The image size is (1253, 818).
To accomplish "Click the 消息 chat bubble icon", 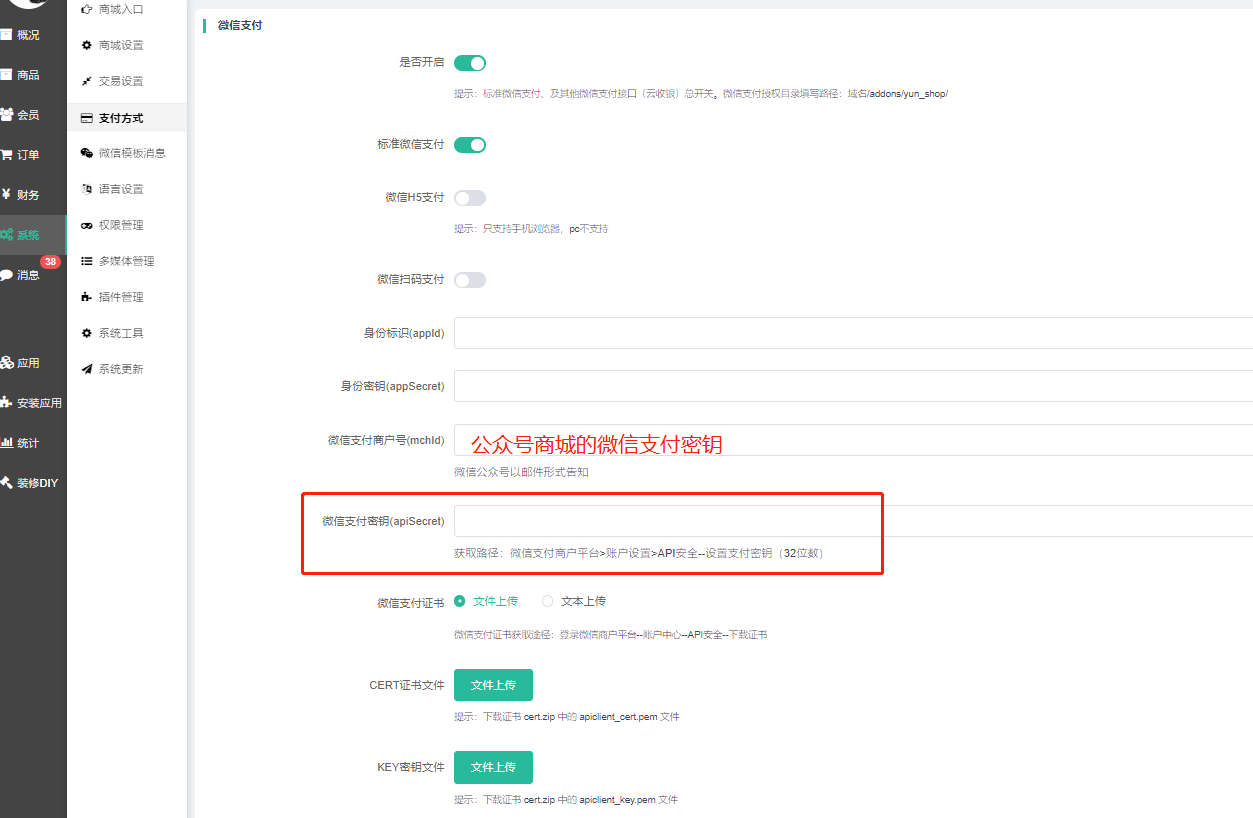I will point(6,275).
